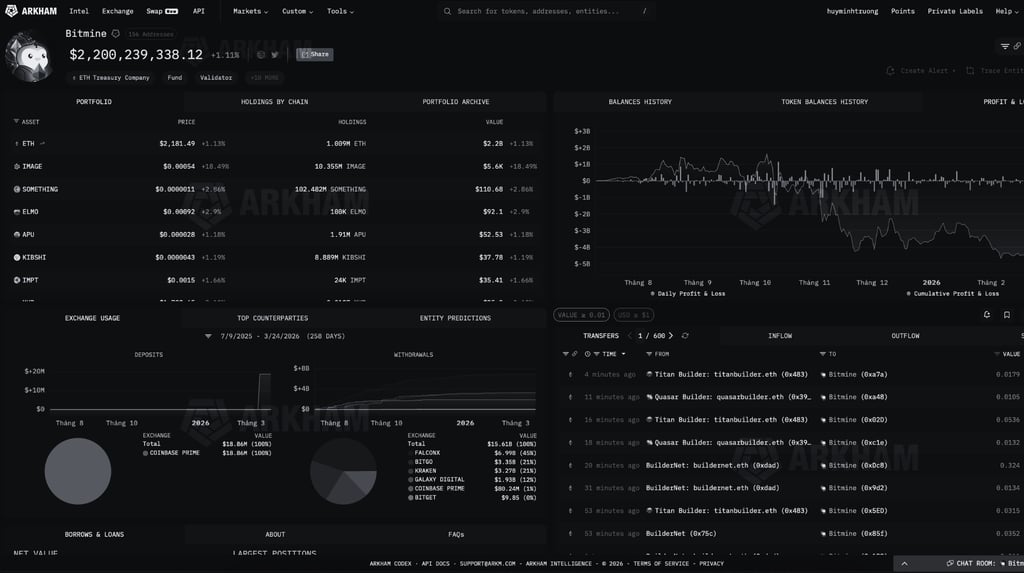Click the ETH token icon in portfolio

pos(16,144)
